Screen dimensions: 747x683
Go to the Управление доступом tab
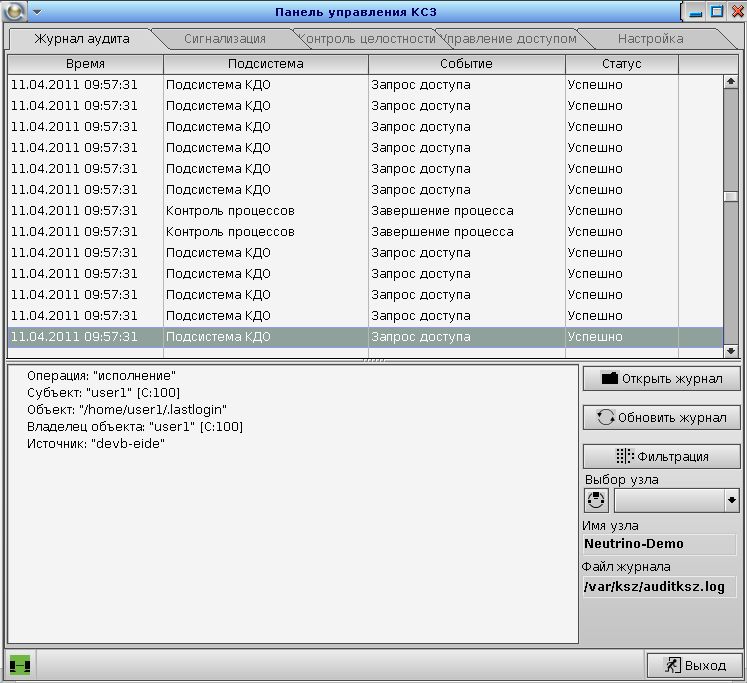click(x=509, y=39)
